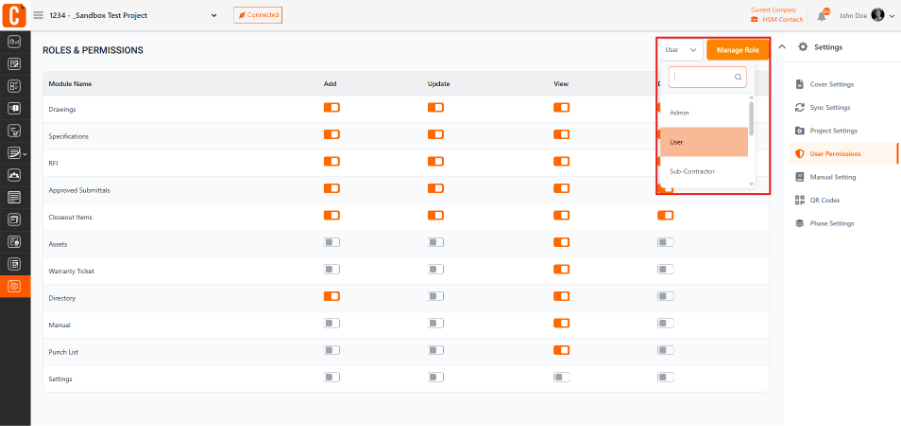Image resolution: width=901 pixels, height=426 pixels.
Task: Click the Connected status button
Action: (x=258, y=15)
